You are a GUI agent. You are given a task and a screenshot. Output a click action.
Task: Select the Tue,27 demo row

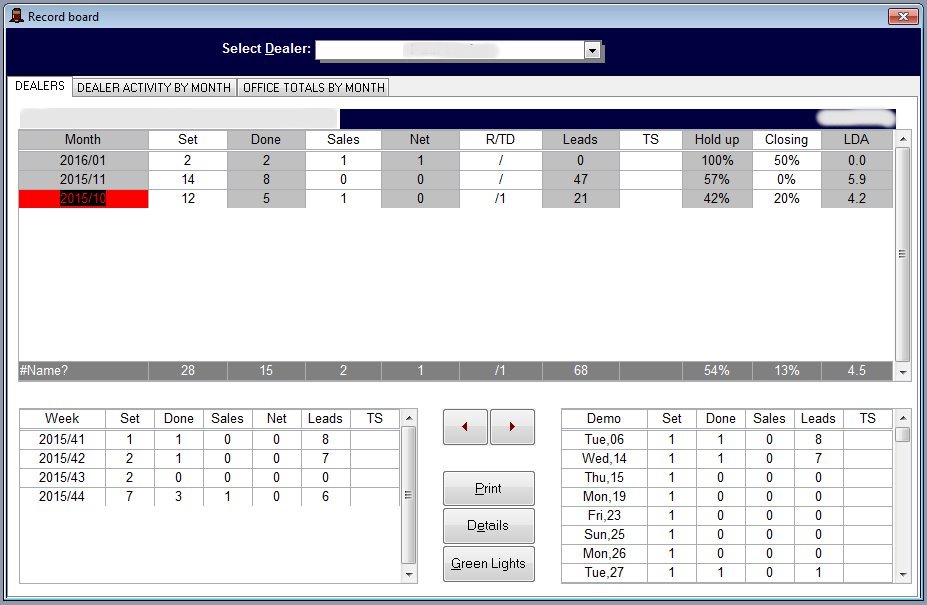pyautogui.click(x=727, y=572)
